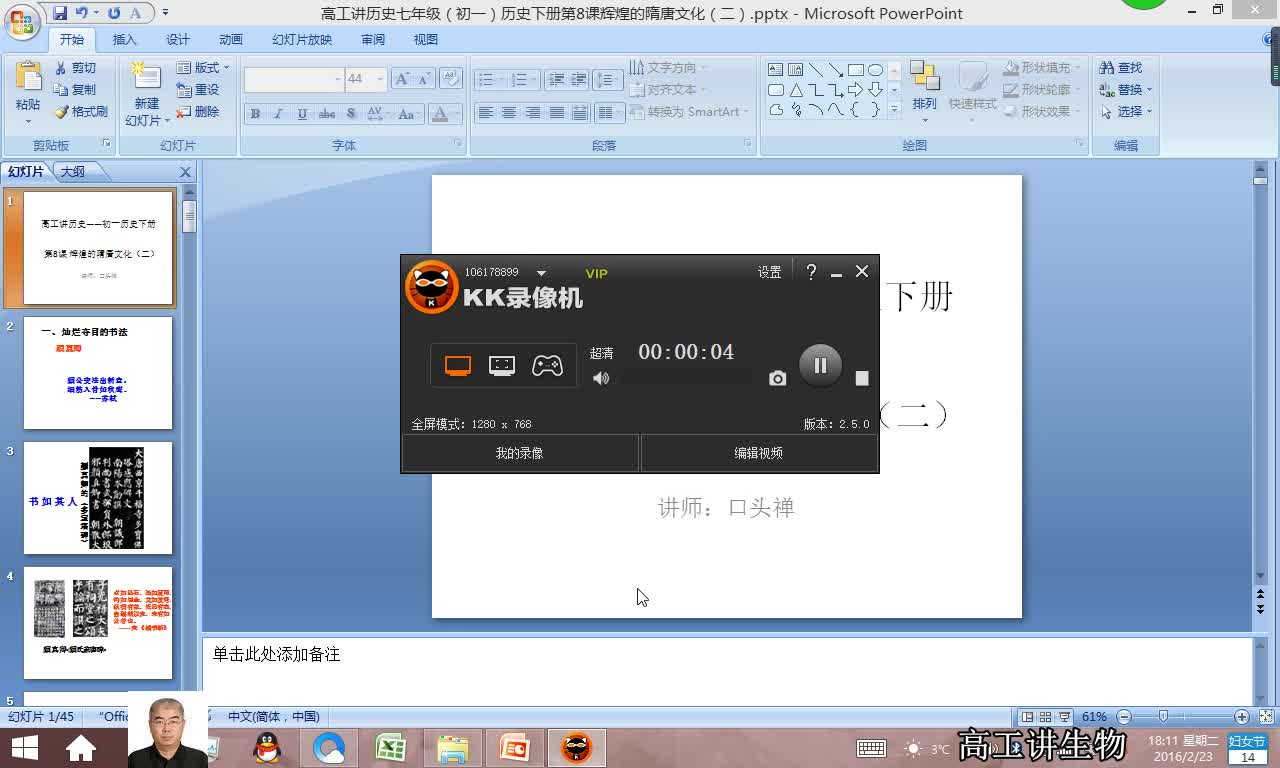Justify text in paragraph group

pos(557,113)
